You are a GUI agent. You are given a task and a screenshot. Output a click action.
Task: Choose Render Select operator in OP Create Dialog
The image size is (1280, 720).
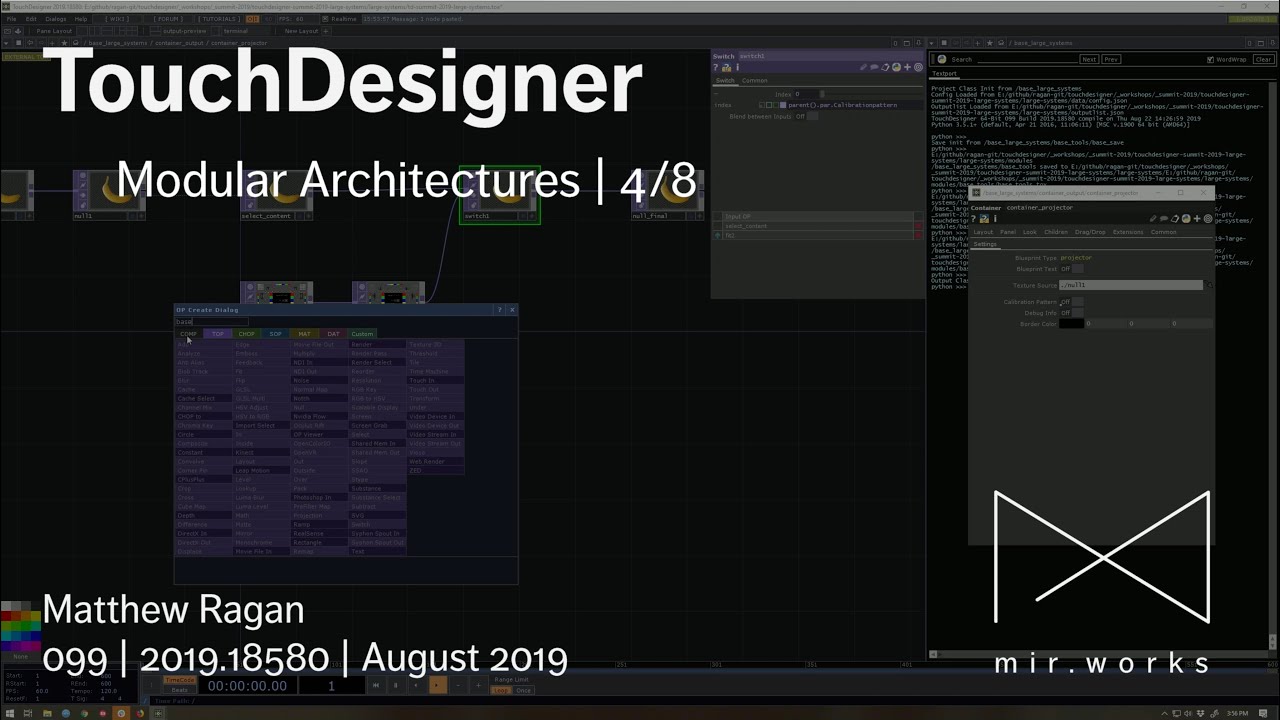(377, 362)
